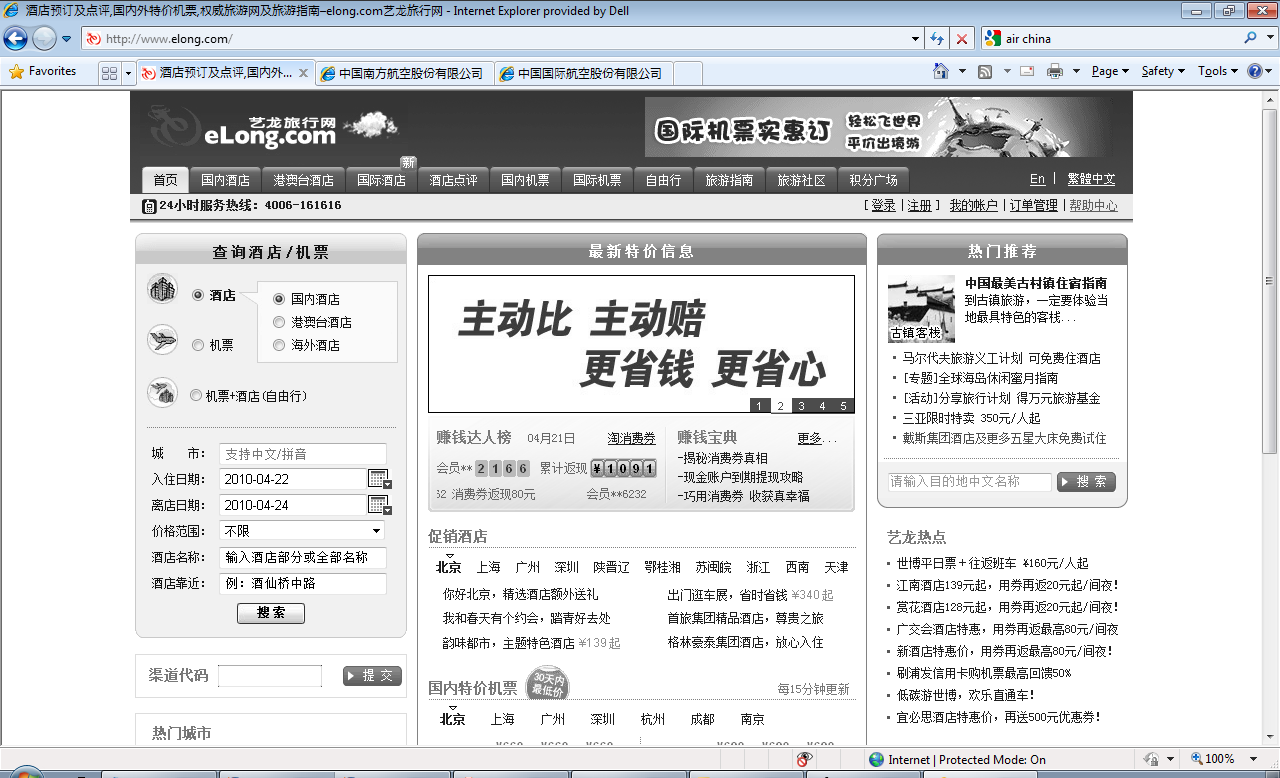Click the status bar popup blocker icon
Screen dimensions: 1280x778
click(x=804, y=760)
